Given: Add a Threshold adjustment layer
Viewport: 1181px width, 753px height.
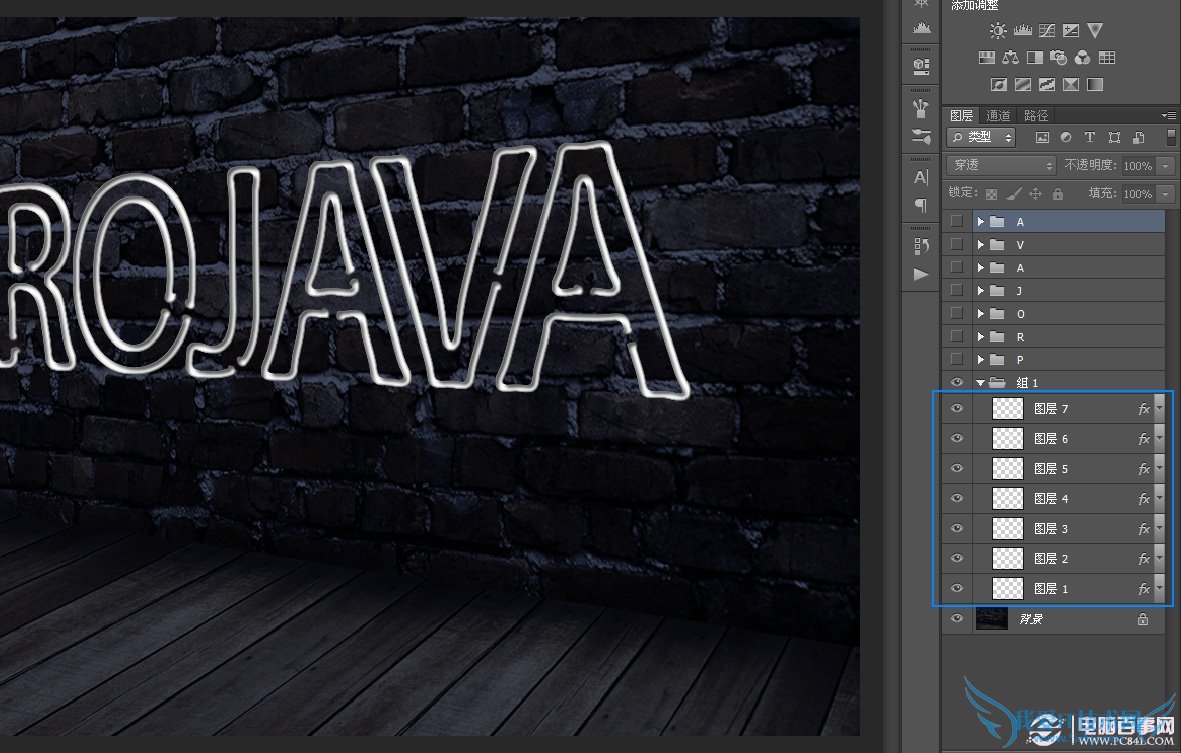Looking at the screenshot, I should pos(1047,84).
